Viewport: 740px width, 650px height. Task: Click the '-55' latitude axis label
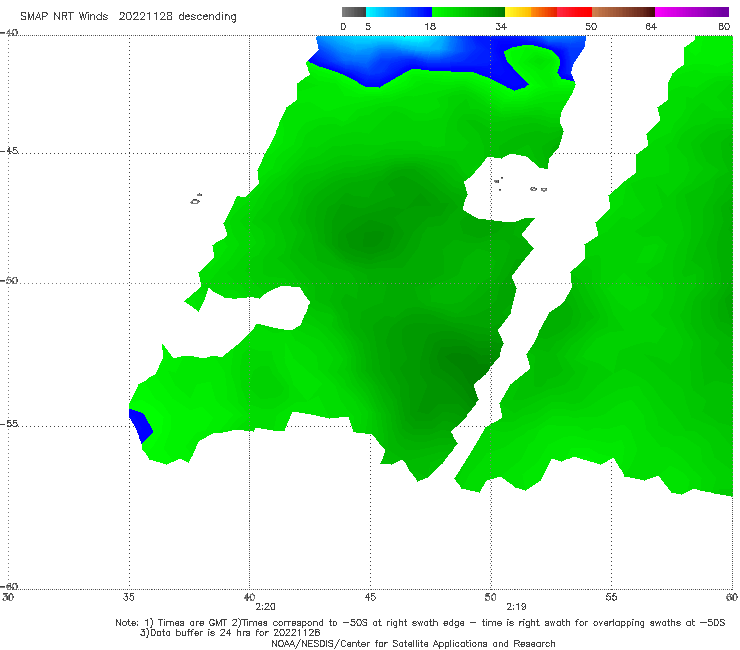(9, 424)
